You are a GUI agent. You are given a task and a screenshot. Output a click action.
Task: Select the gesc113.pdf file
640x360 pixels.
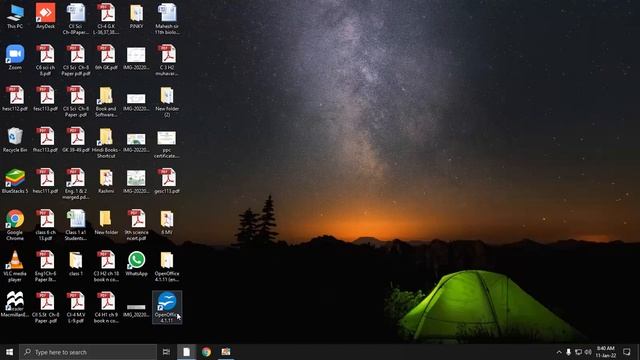click(167, 181)
